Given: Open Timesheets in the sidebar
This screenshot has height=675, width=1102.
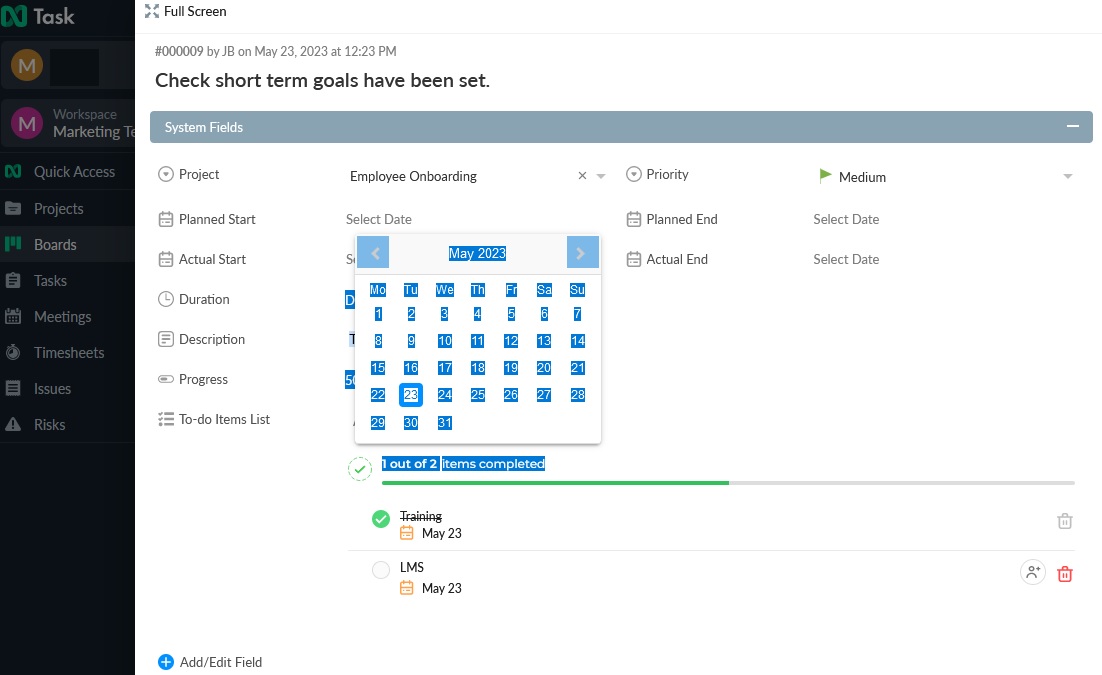Looking at the screenshot, I should coord(69,352).
